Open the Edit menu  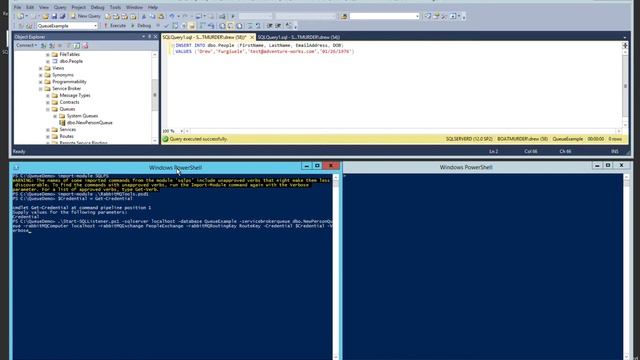pyautogui.click(x=30, y=7)
